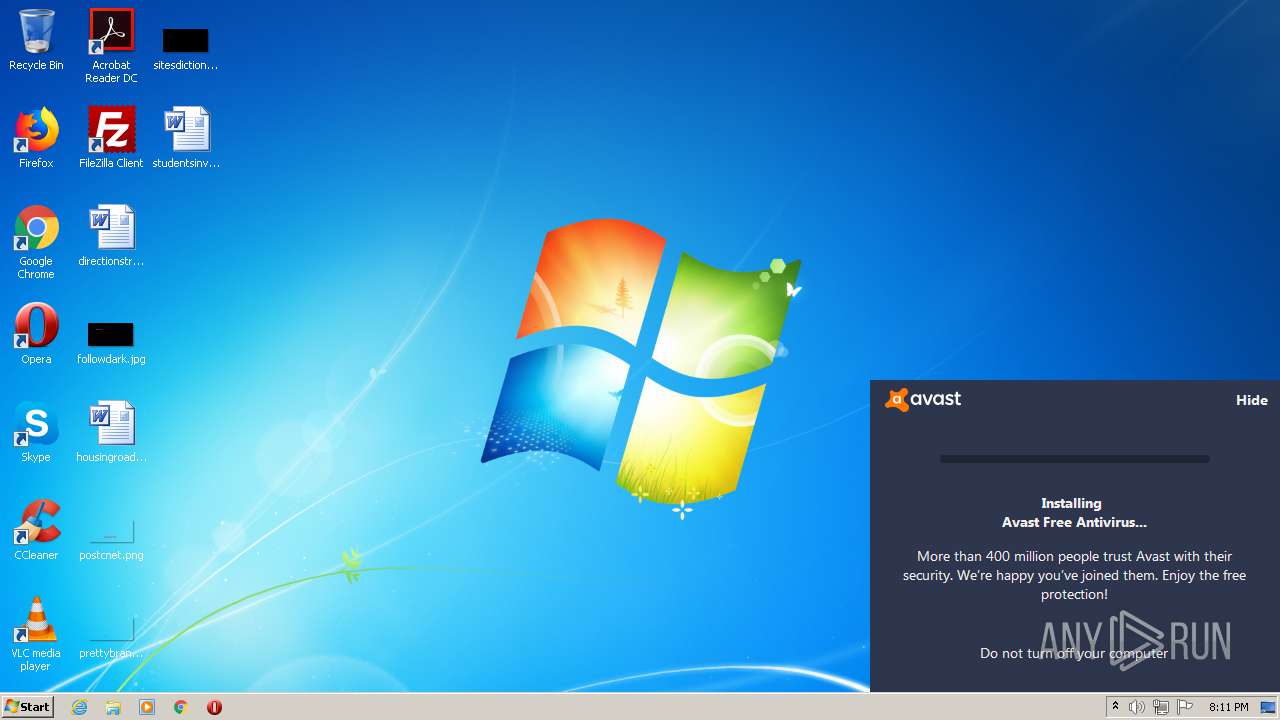Screen dimensions: 1280x720
Task: Select the housingroad Word document
Action: tap(111, 432)
